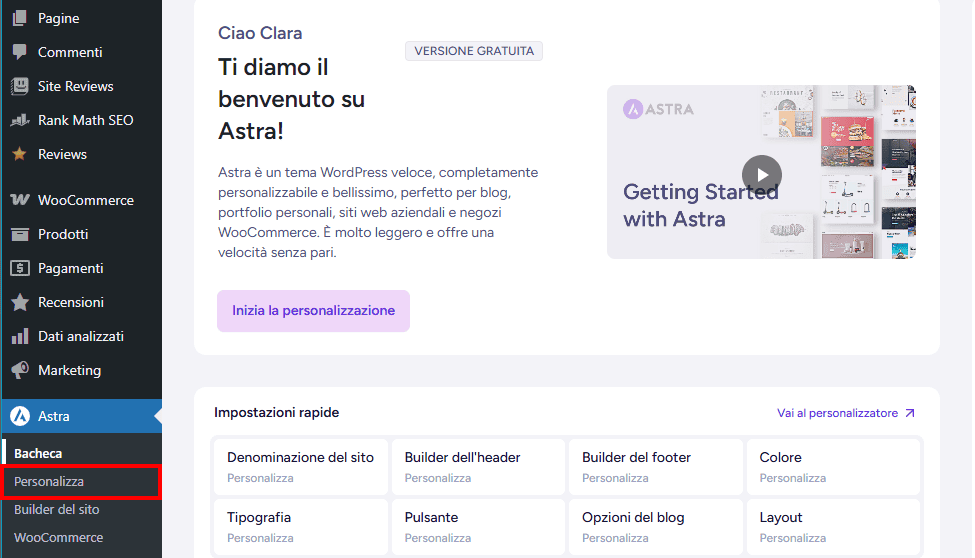Click the Rank Math SEO icon

pyautogui.click(x=19, y=120)
